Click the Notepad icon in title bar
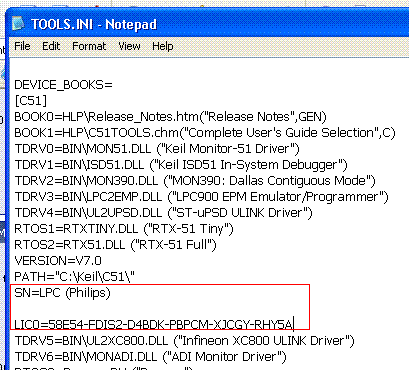The width and height of the screenshot is (409, 370). 18,24
